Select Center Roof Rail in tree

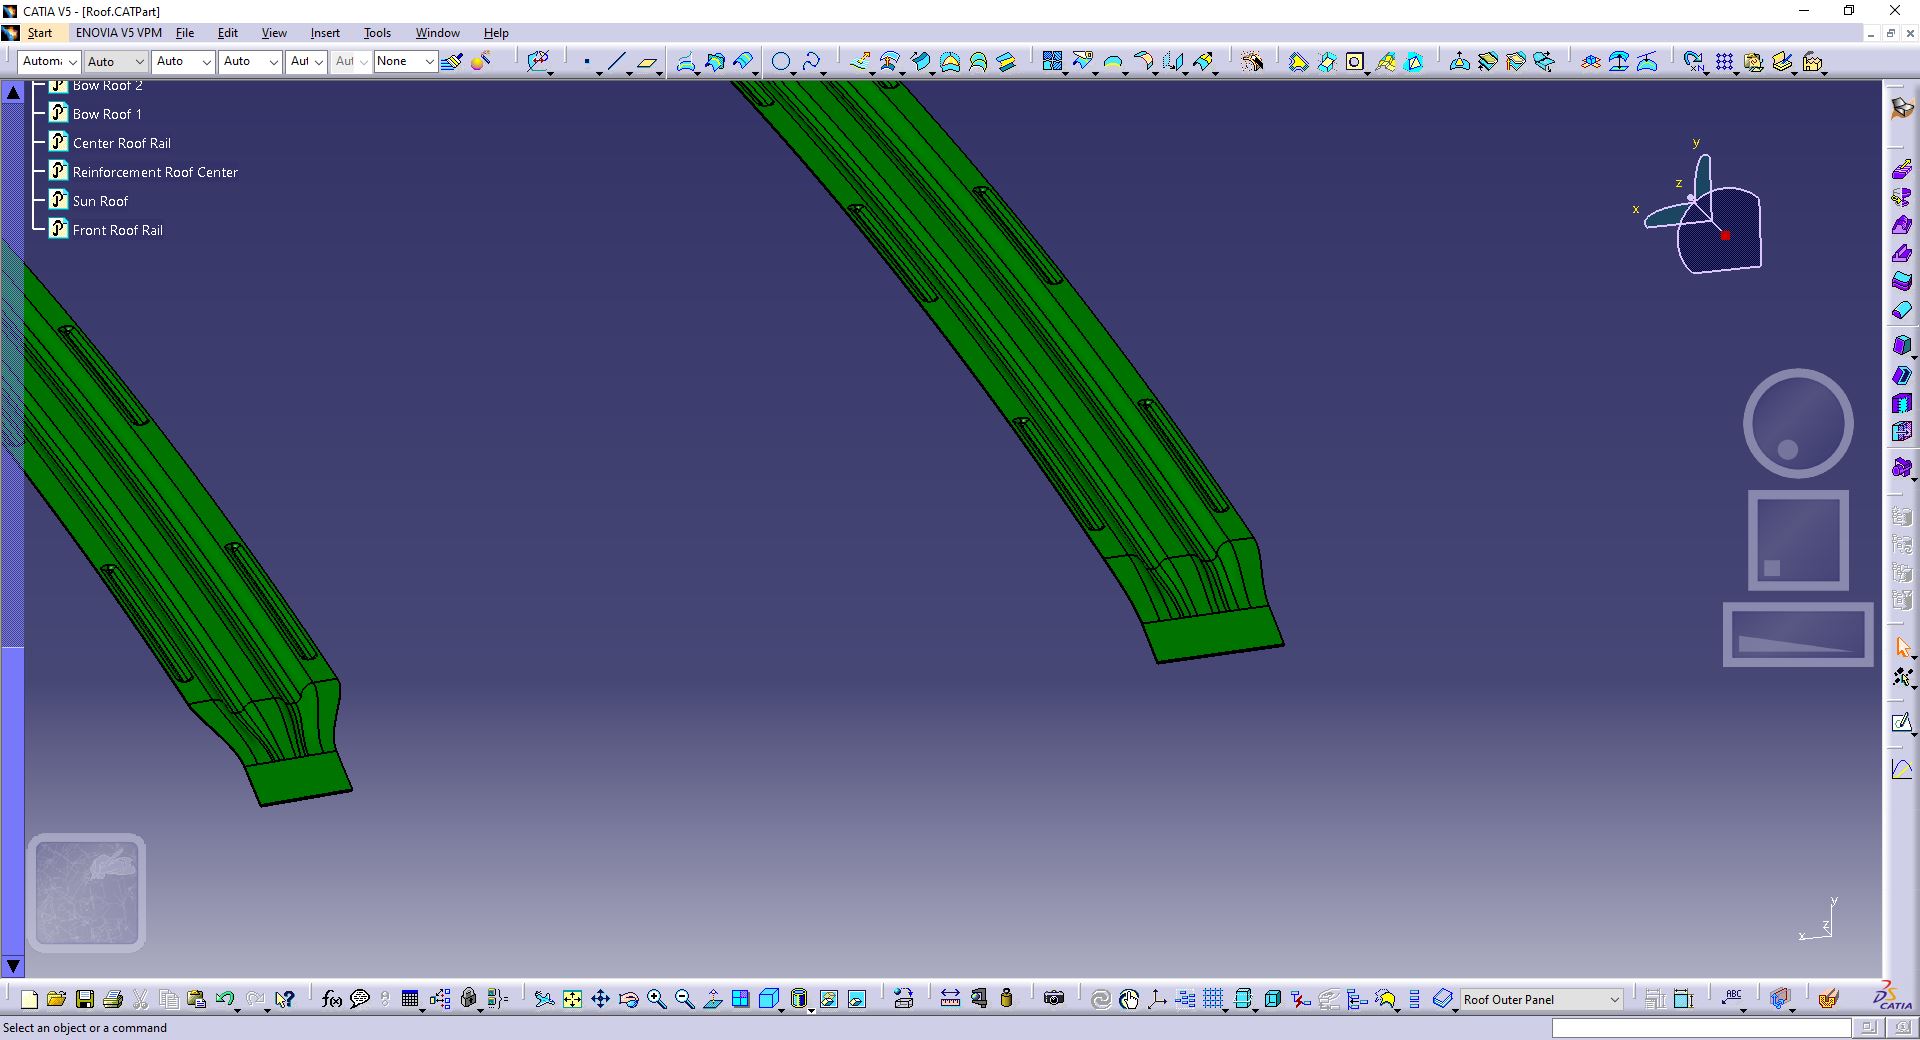point(122,143)
